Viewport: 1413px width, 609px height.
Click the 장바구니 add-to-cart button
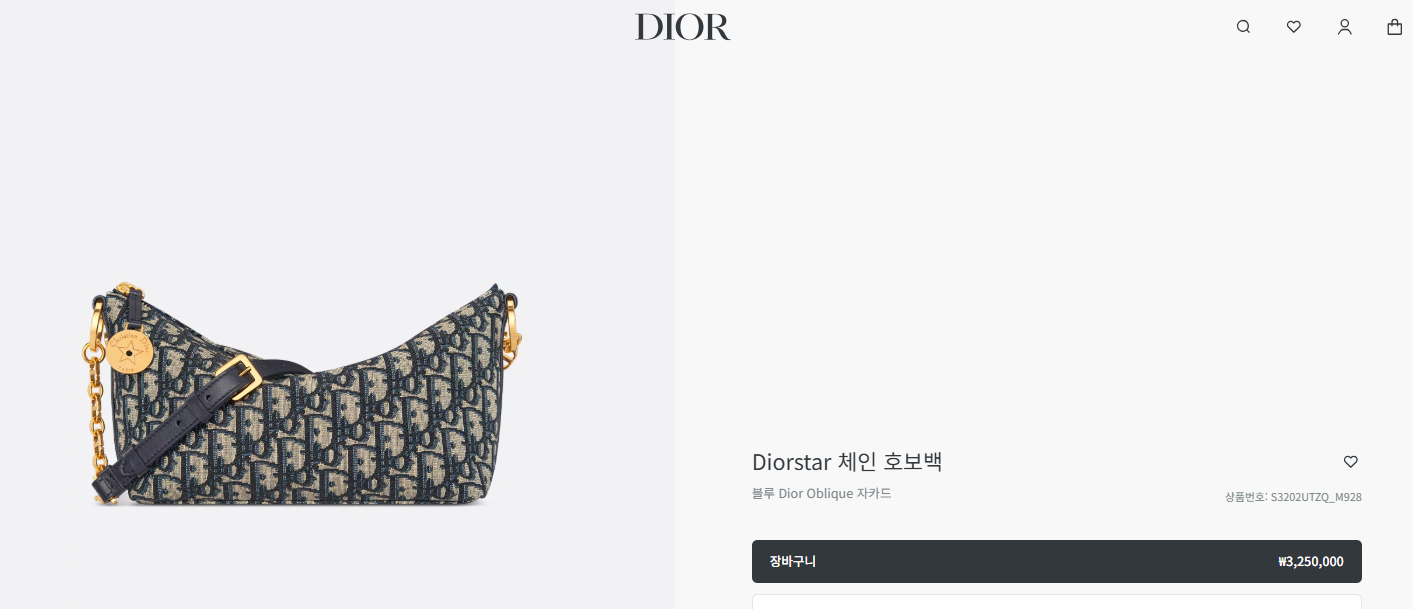[1056, 561]
